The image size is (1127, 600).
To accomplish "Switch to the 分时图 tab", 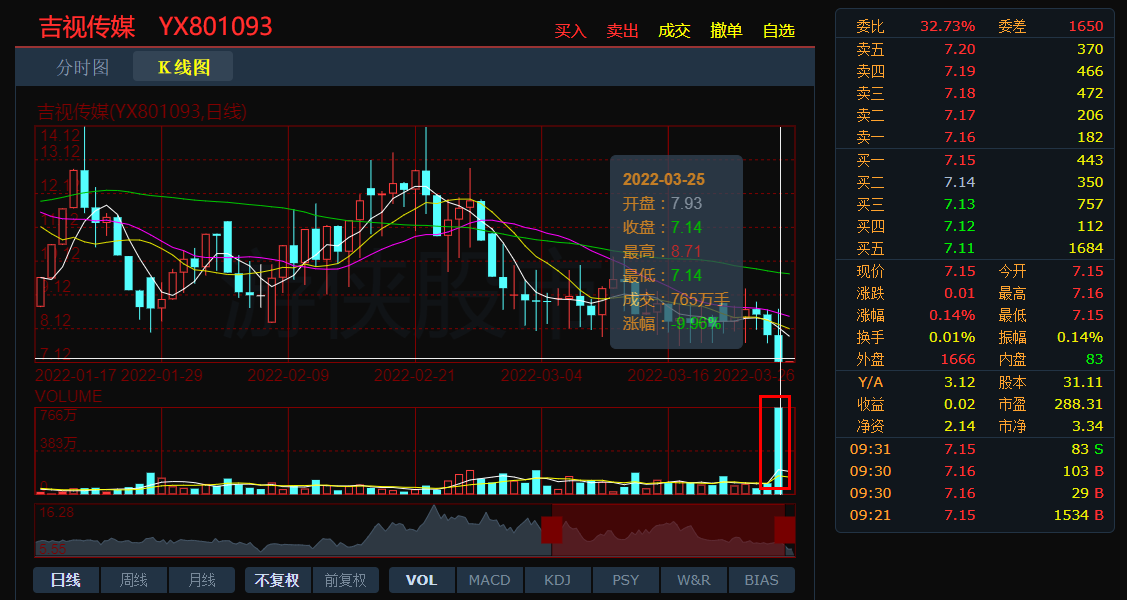I will coord(83,67).
